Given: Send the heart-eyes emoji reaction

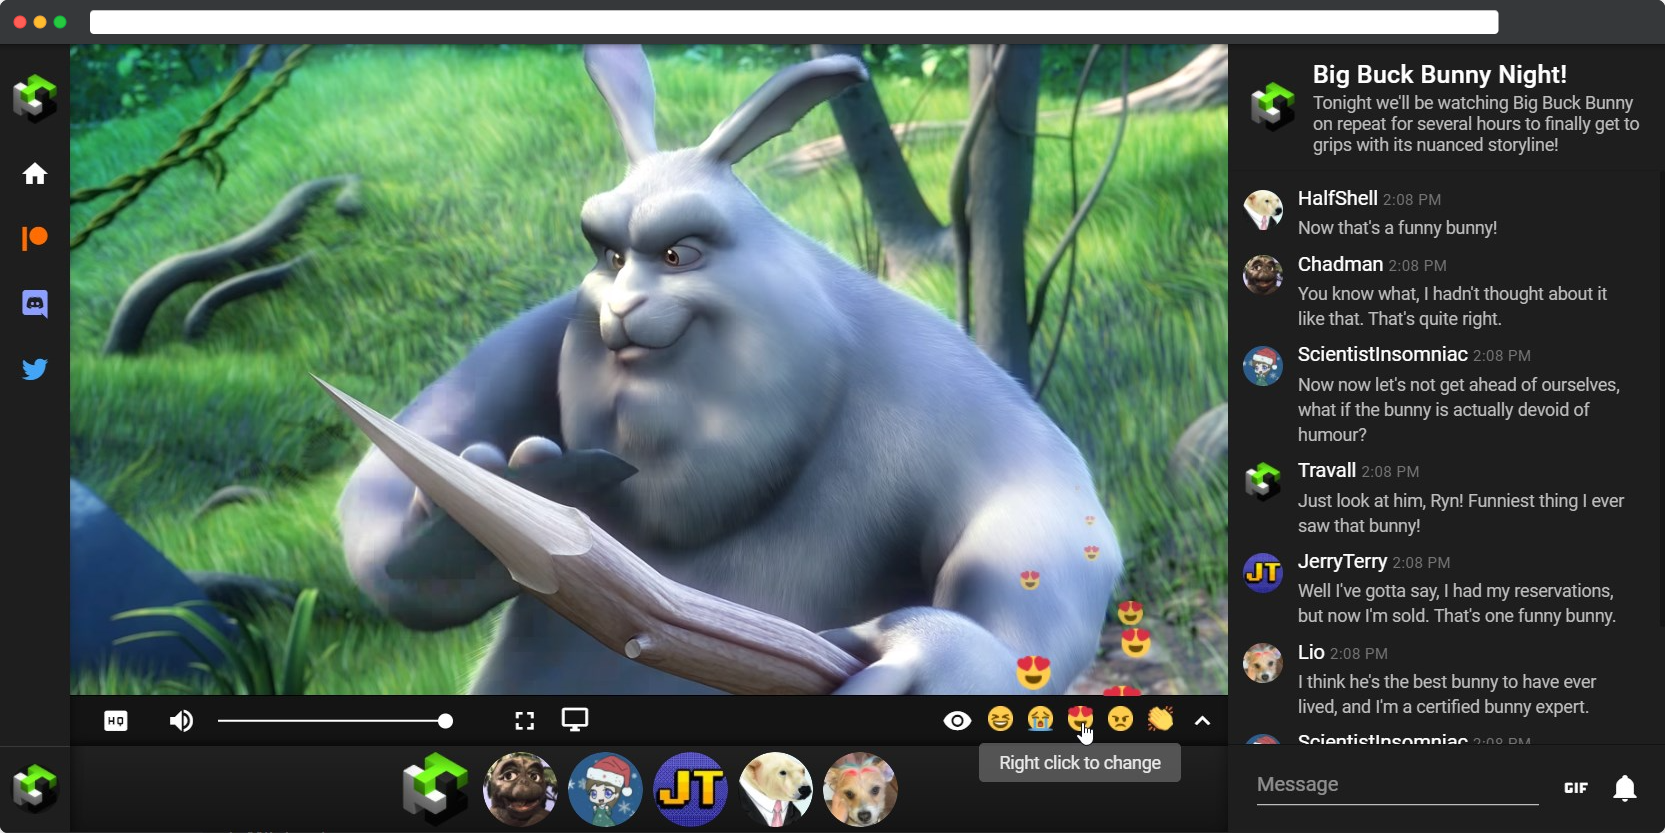Looking at the screenshot, I should [1080, 718].
